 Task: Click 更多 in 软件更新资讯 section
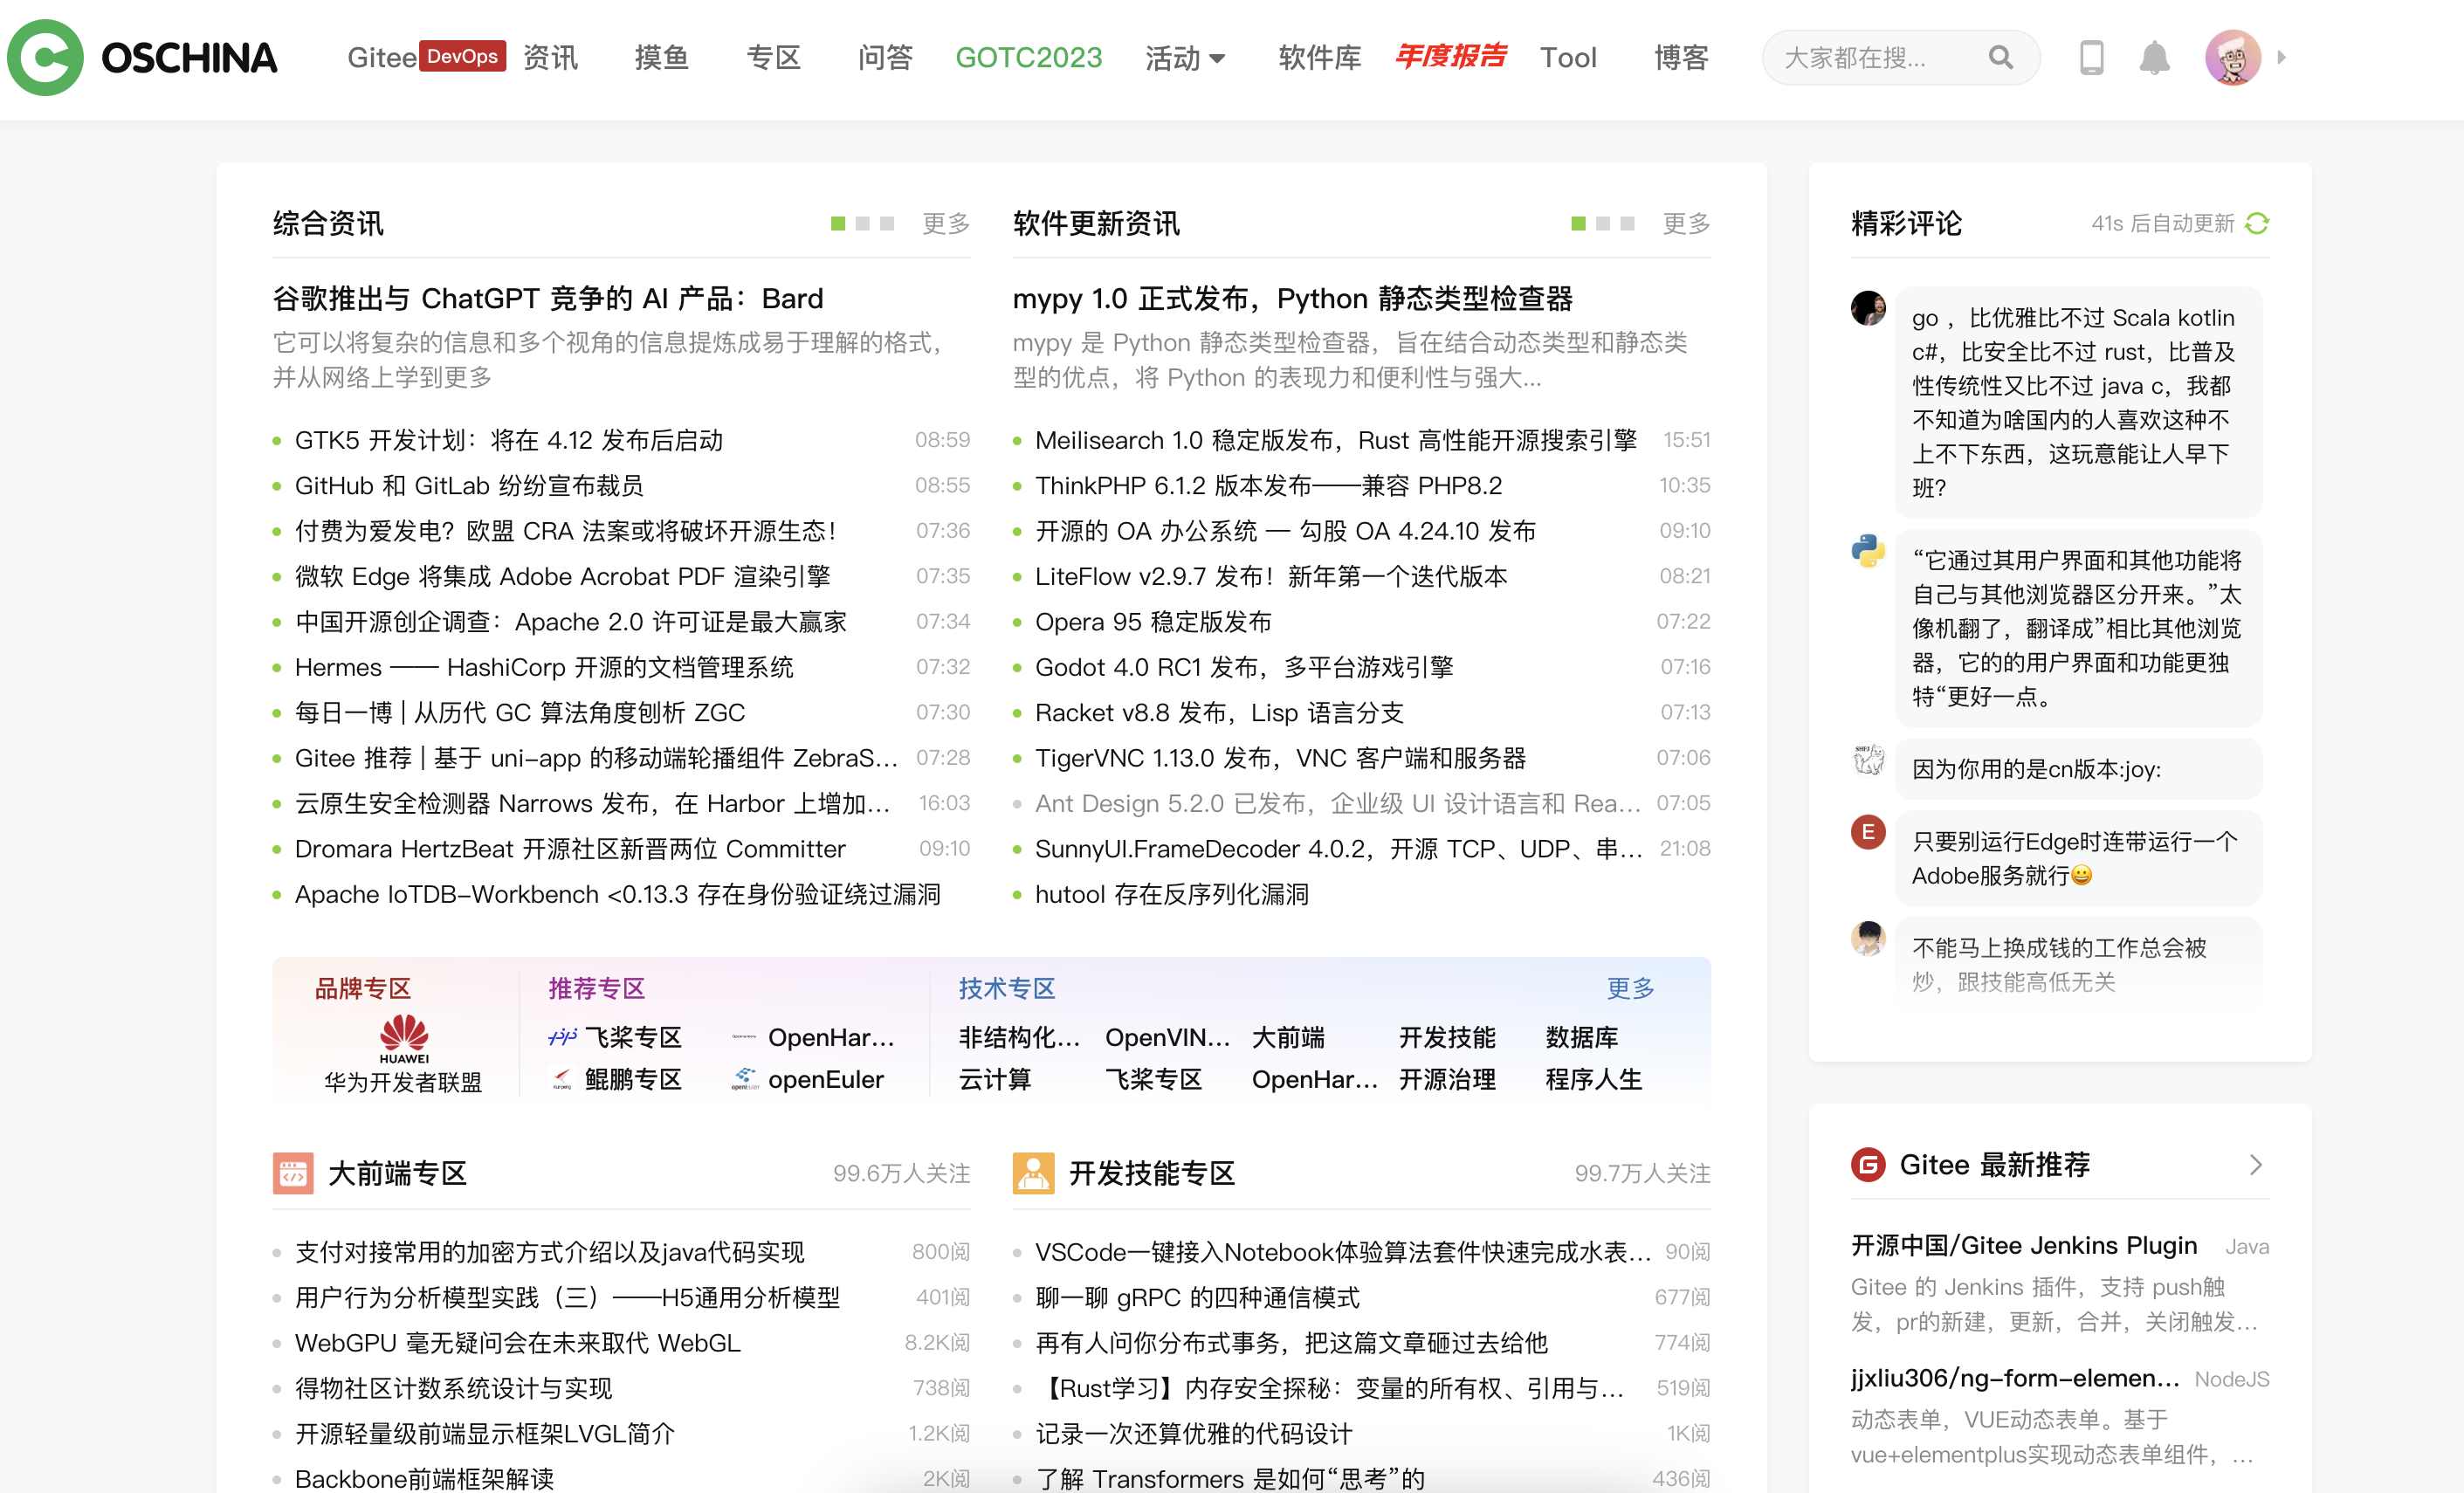[x=1686, y=223]
